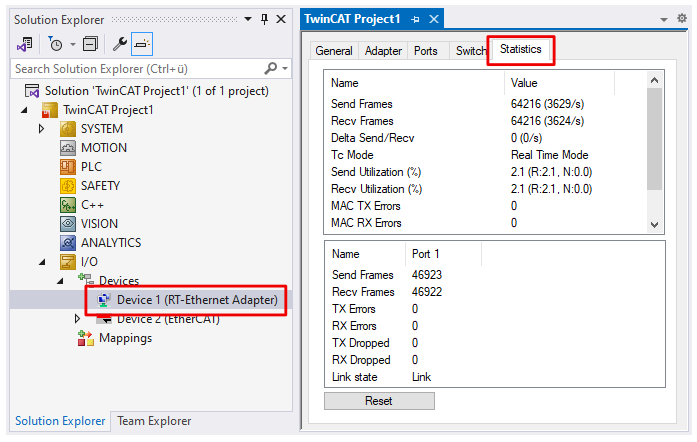Click the 'Link state' row
This screenshot has height=442, width=697.
coord(493,377)
